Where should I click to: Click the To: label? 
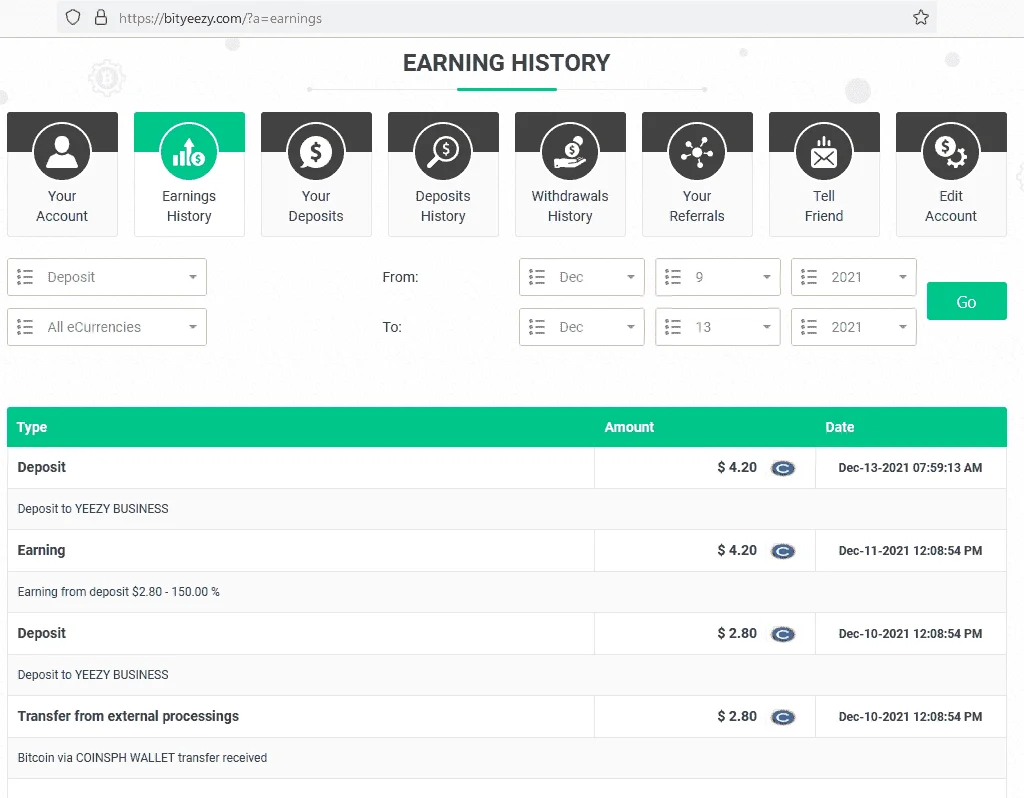[392, 327]
